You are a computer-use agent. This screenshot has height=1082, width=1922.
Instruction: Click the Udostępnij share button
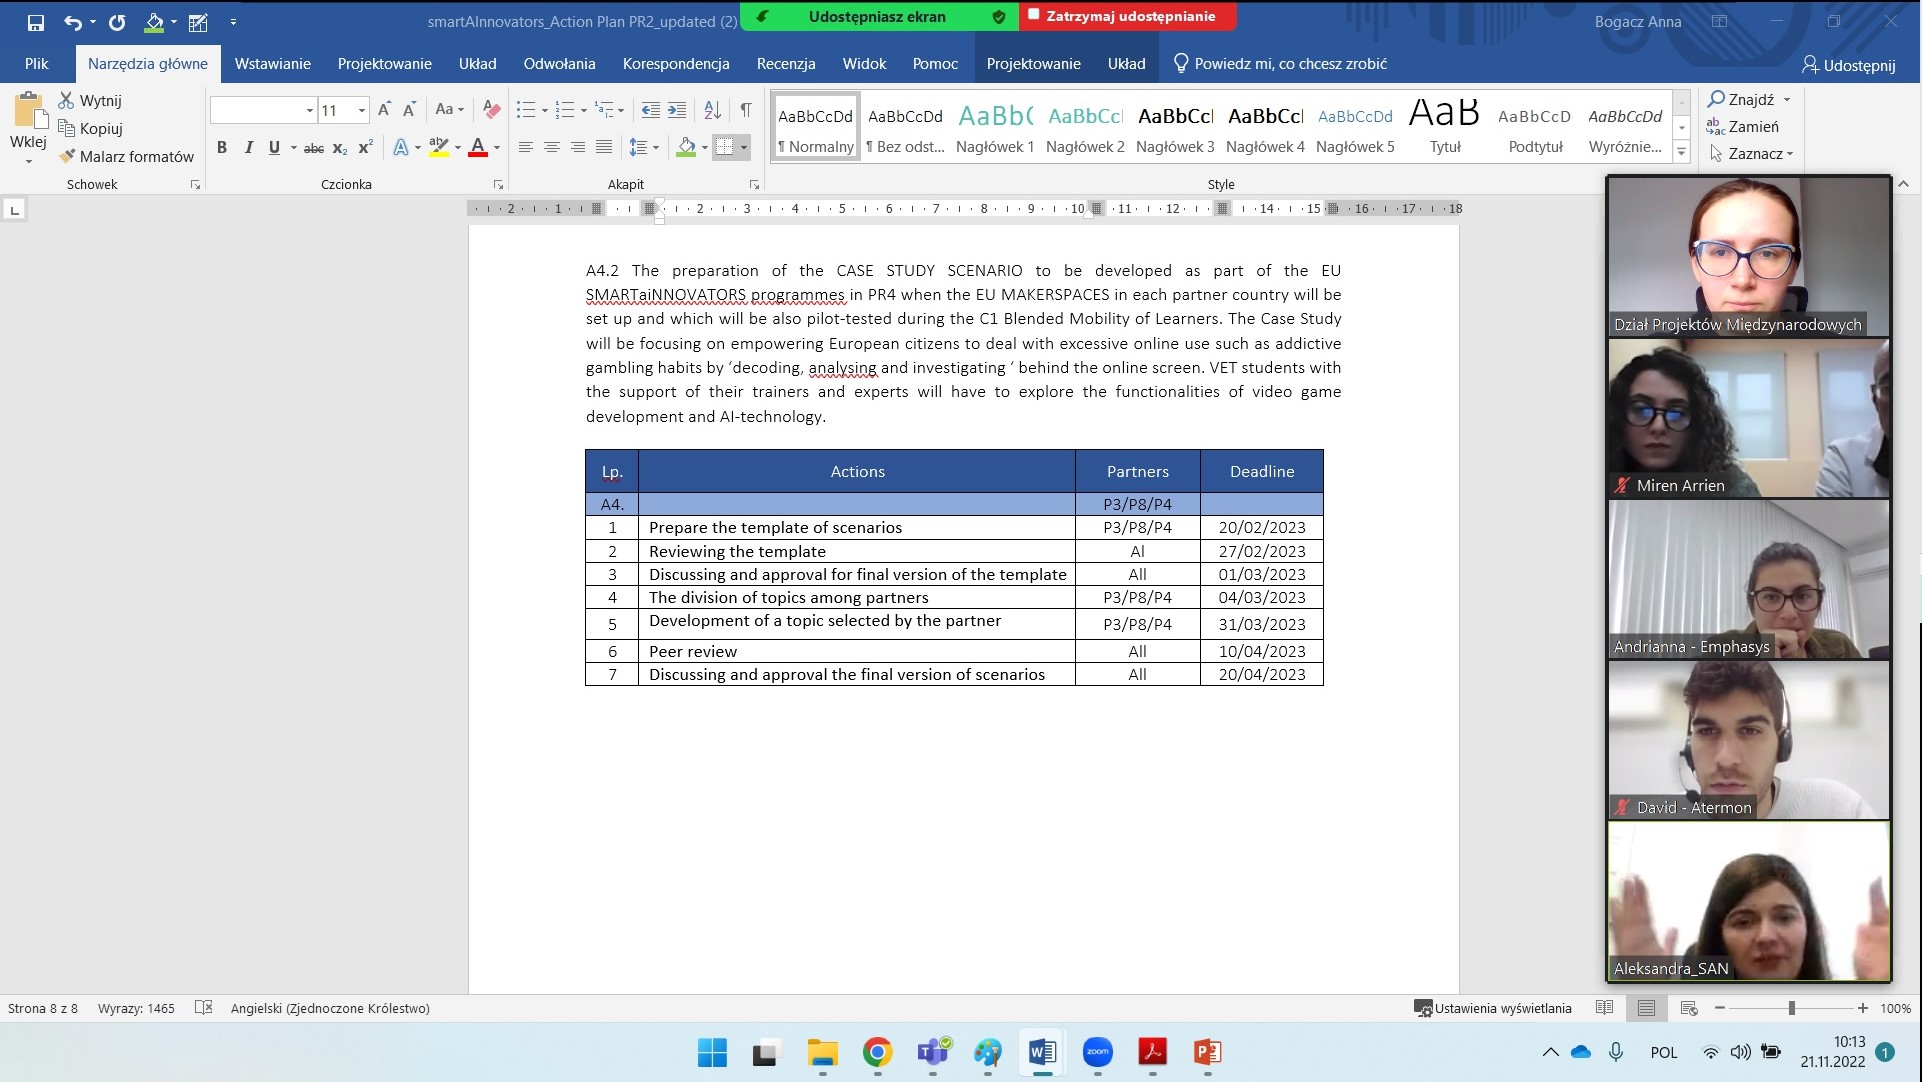pos(1849,65)
